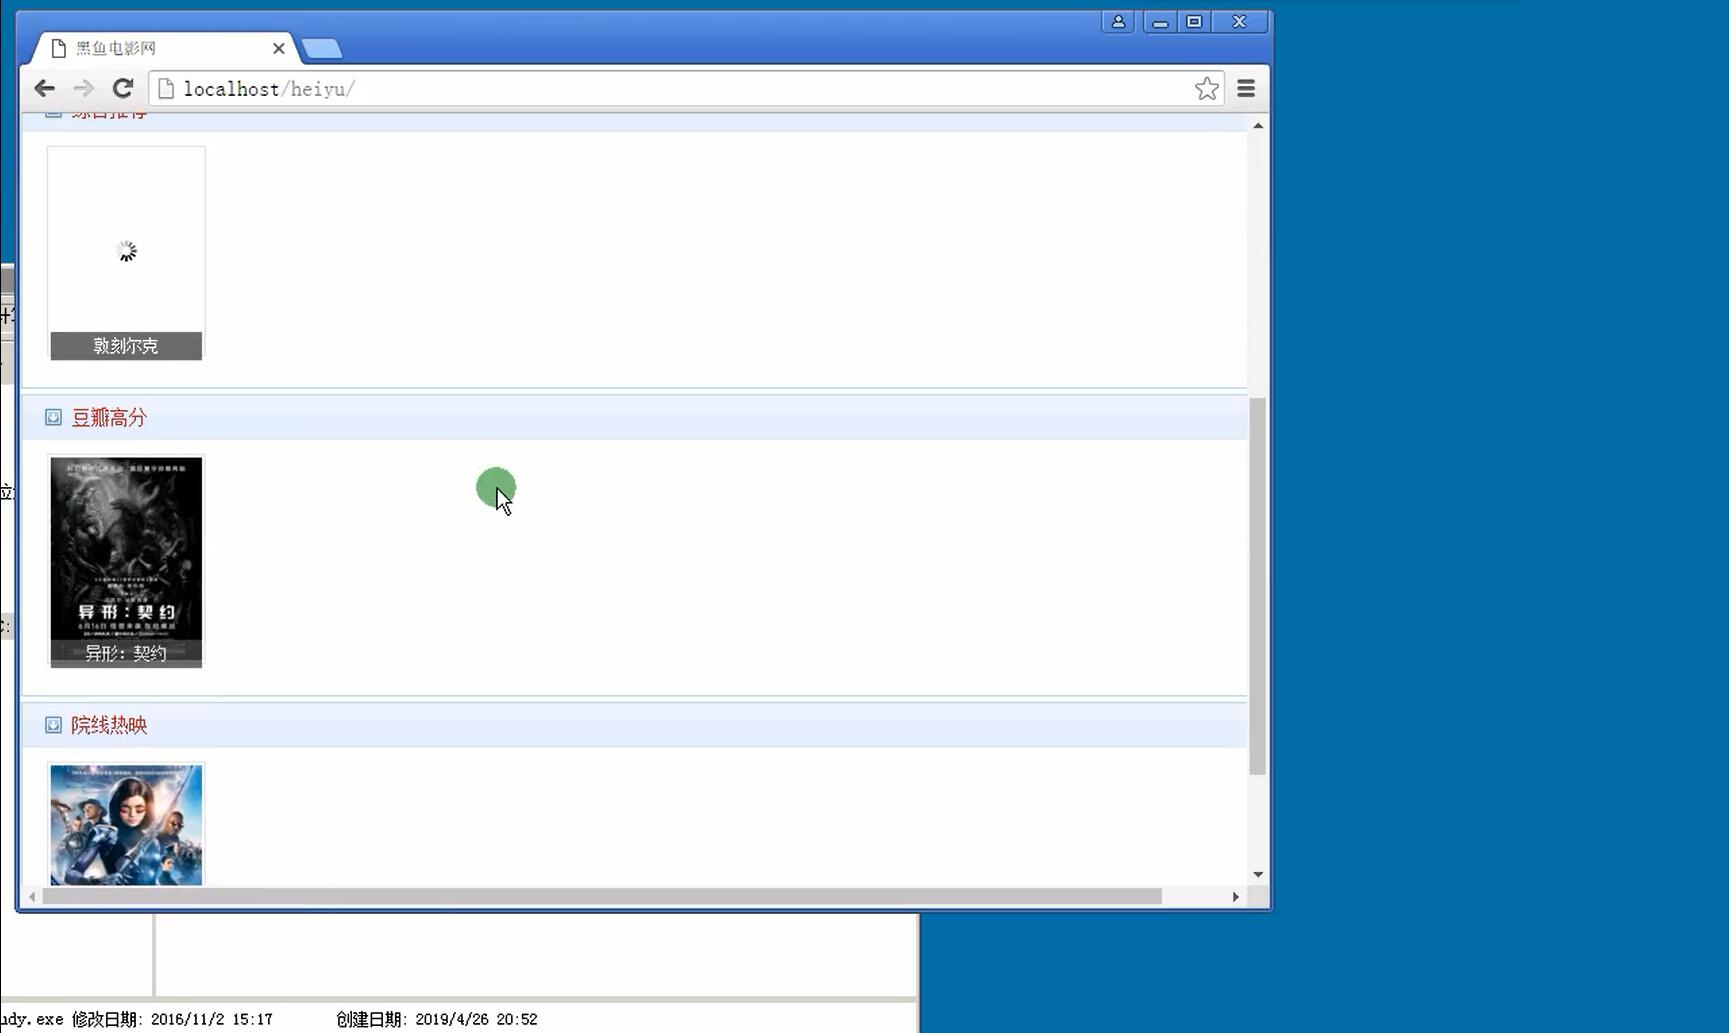The image size is (1729, 1033).
Task: Bookmark this page with the star icon
Action: tap(1207, 88)
